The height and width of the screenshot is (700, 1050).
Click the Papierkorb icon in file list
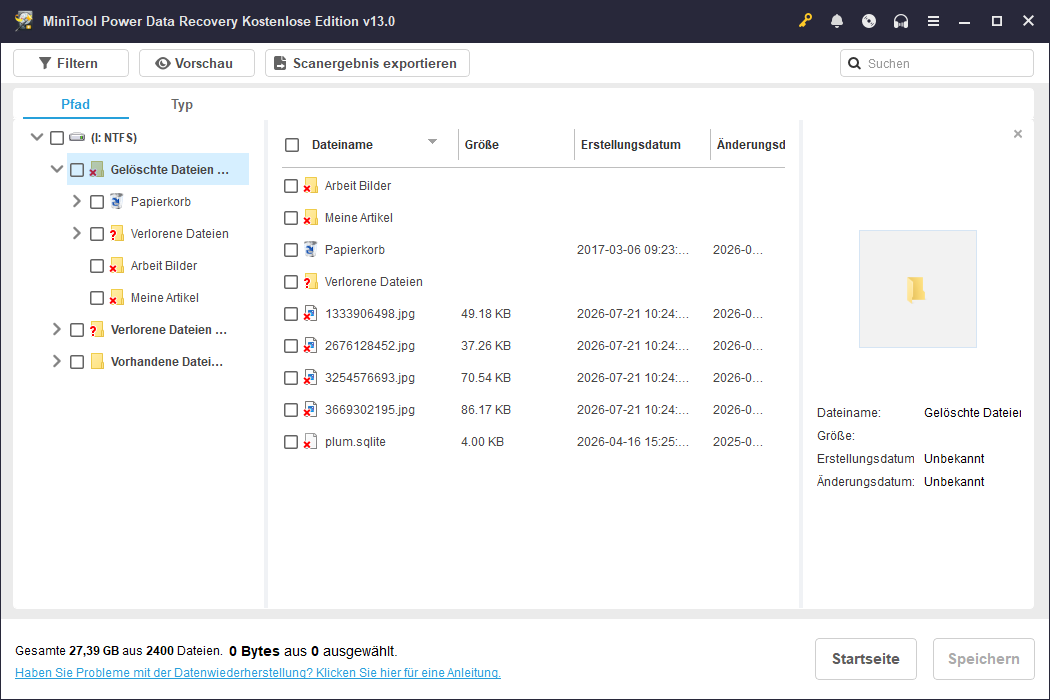(x=310, y=249)
